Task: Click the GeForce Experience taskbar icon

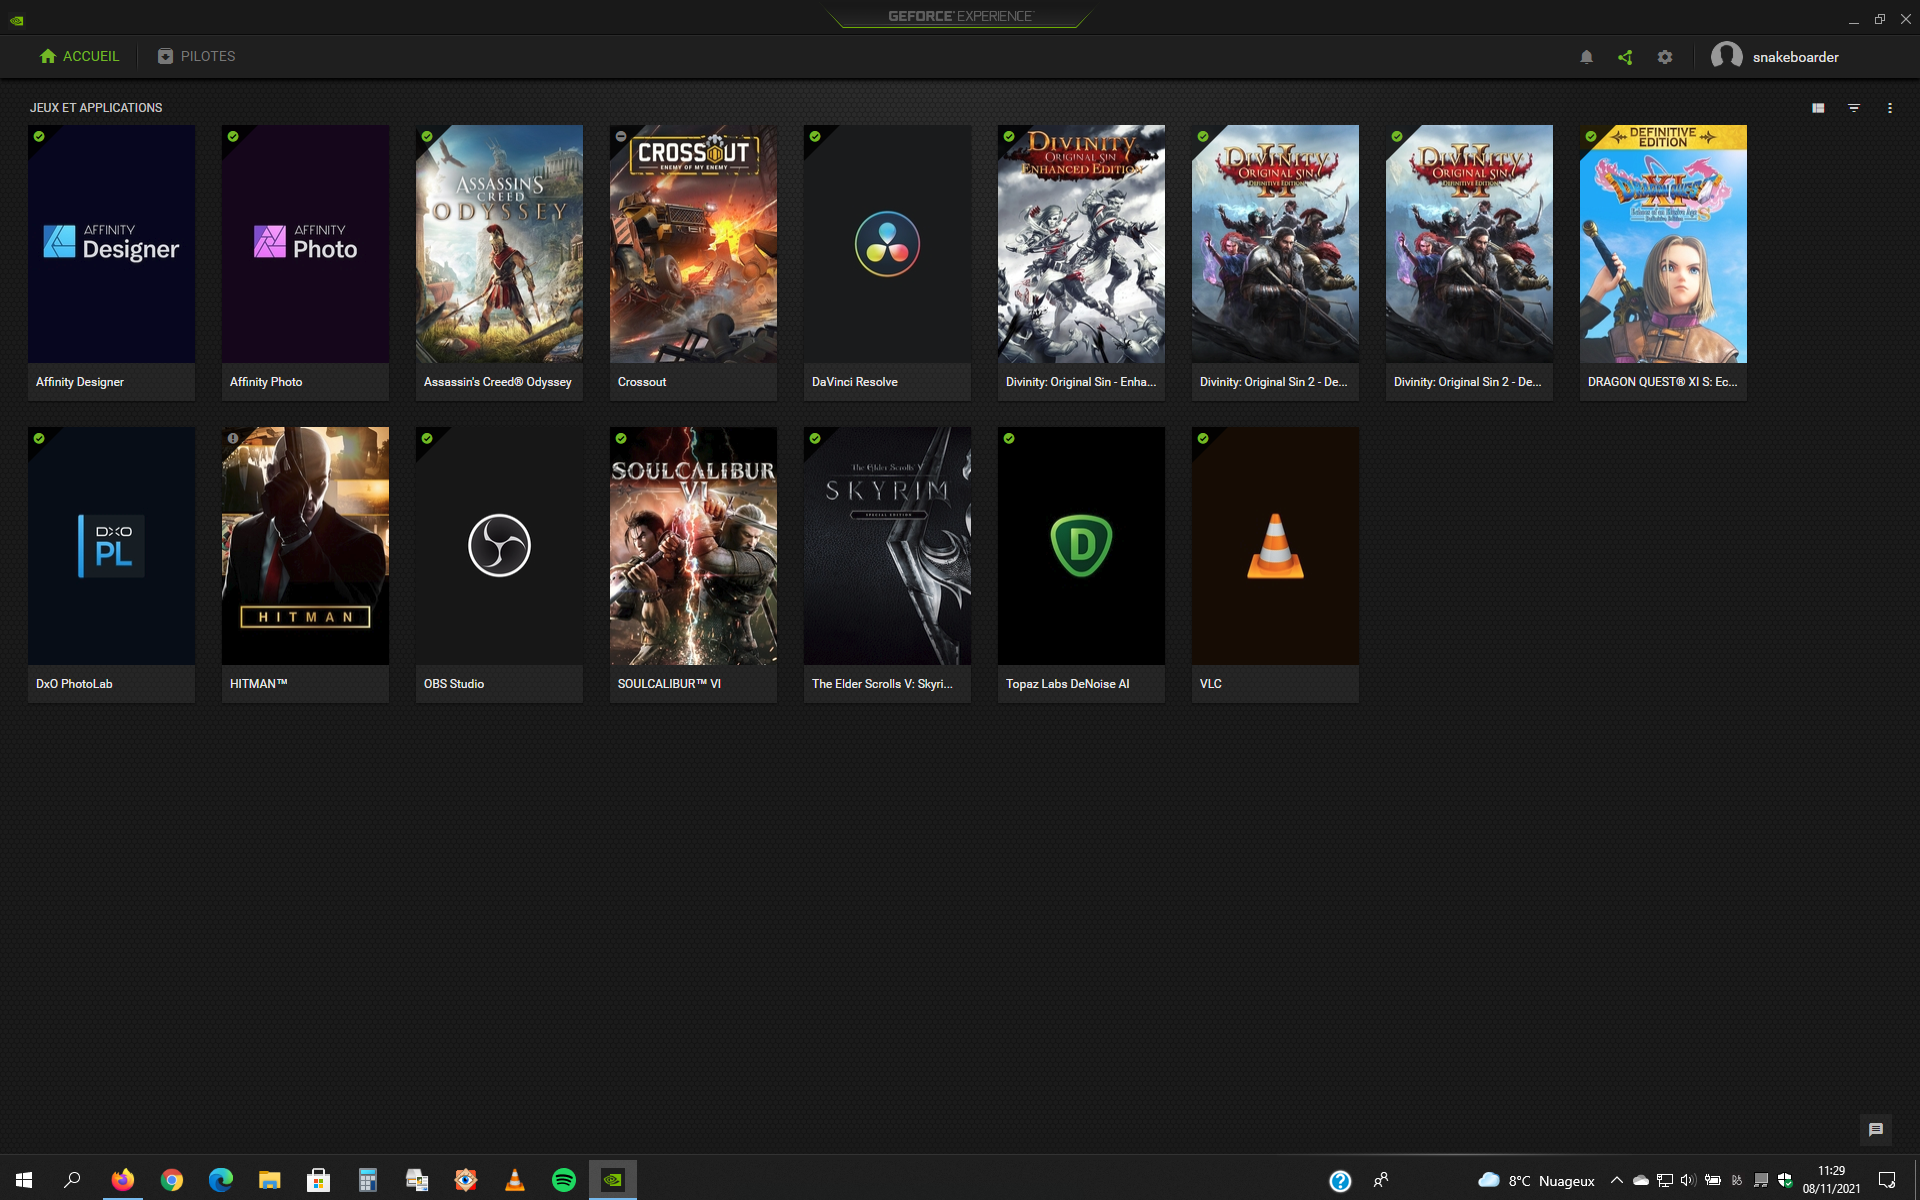Action: 612,1180
